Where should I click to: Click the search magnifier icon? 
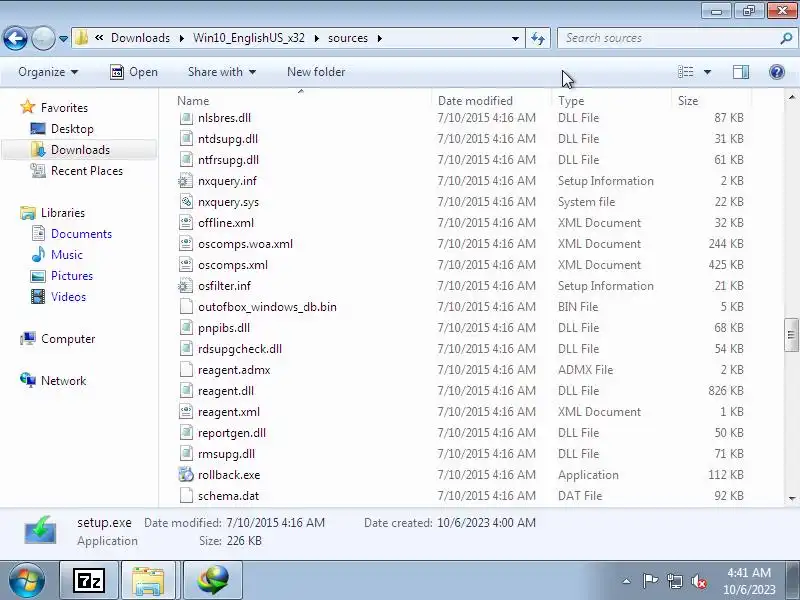(x=786, y=38)
